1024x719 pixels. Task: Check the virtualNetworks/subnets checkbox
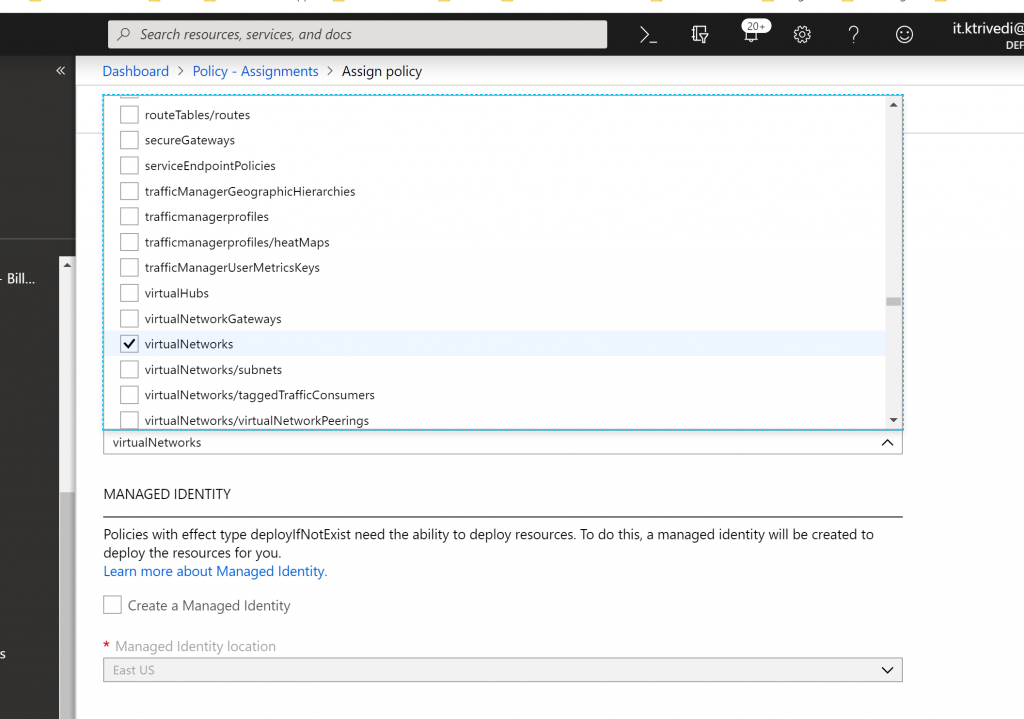click(129, 370)
